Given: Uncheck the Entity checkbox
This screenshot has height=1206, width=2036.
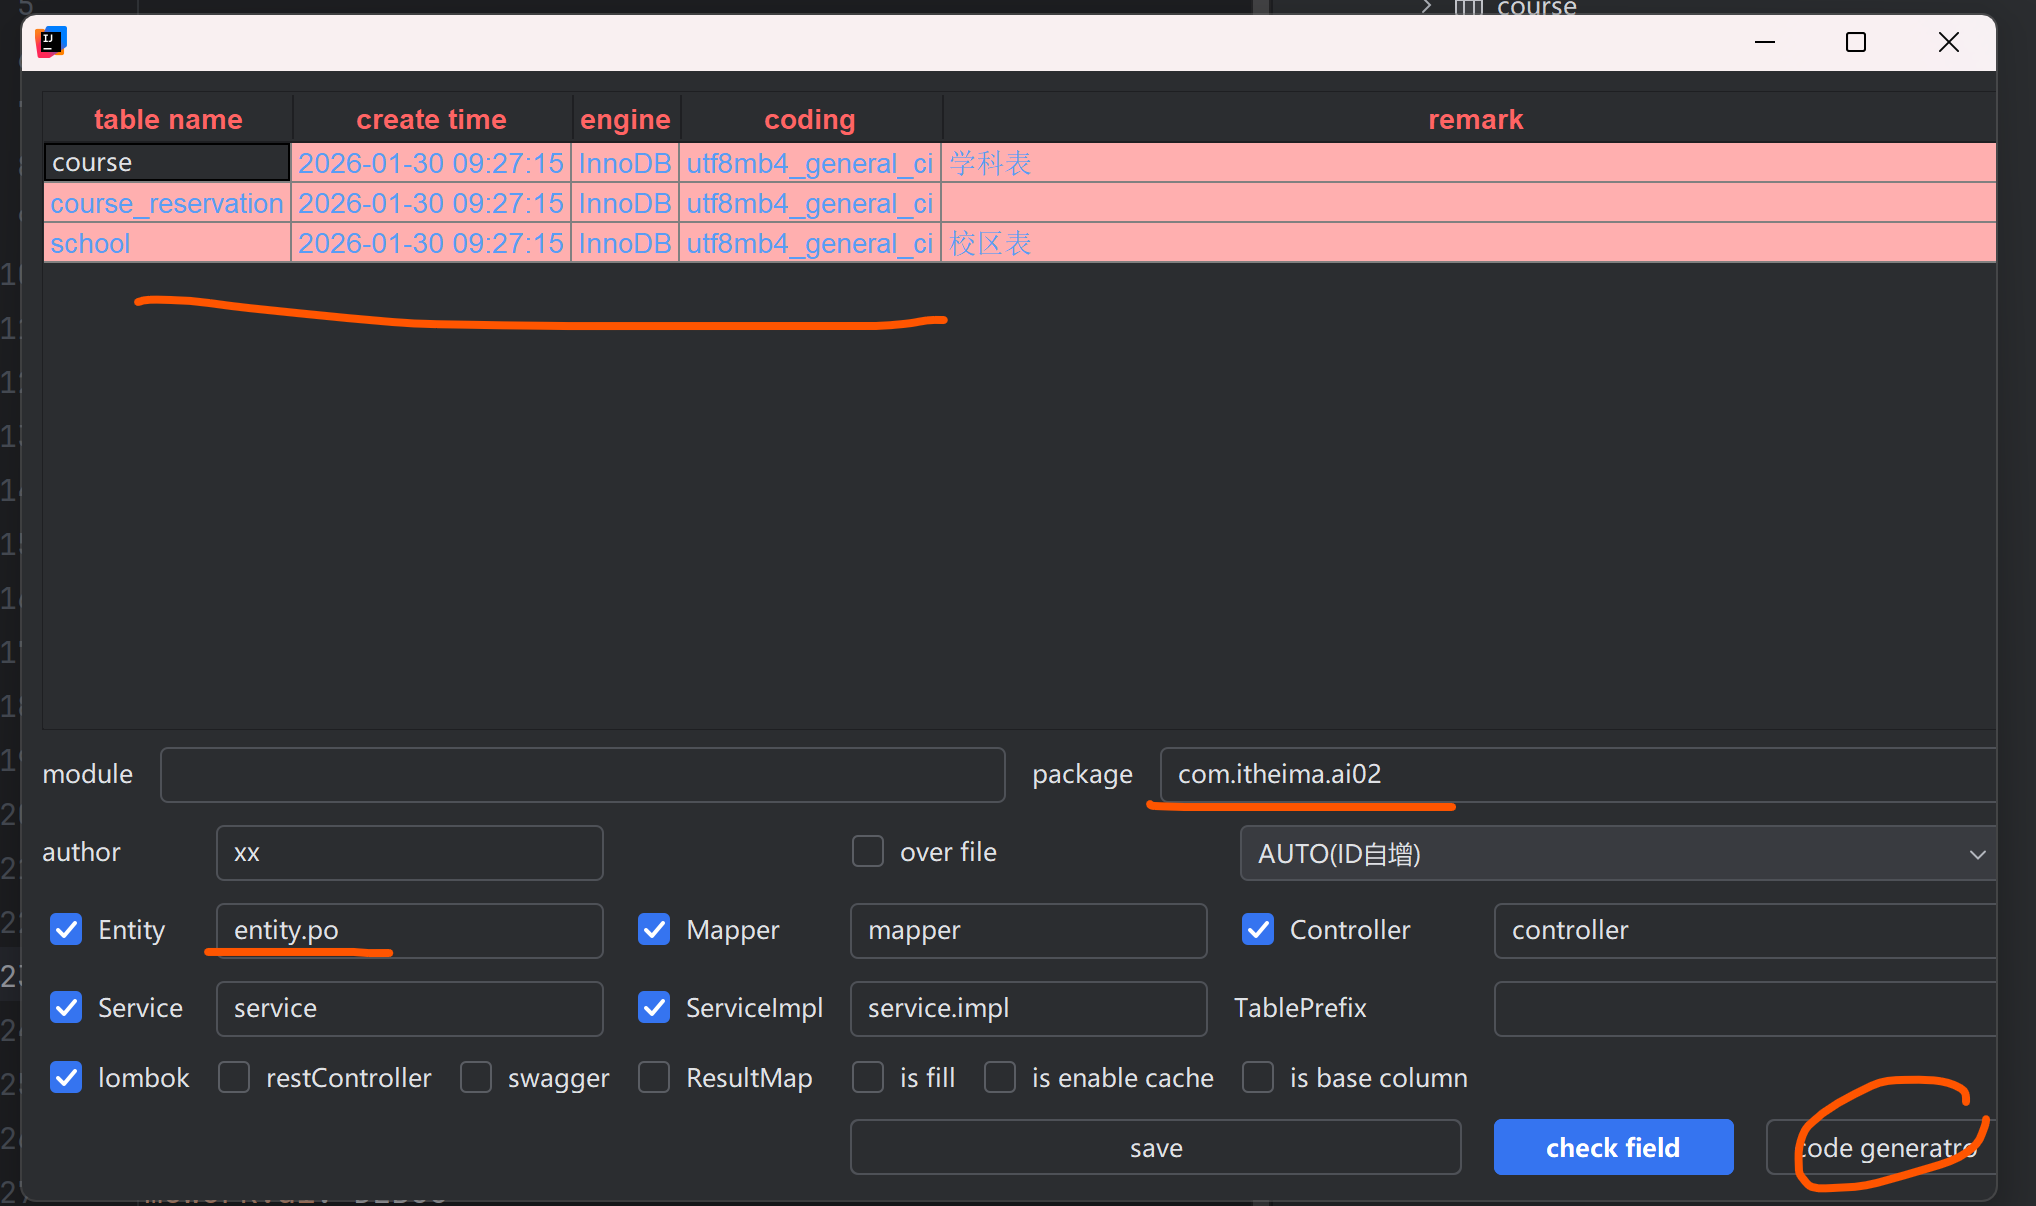Looking at the screenshot, I should pyautogui.click(x=66, y=930).
